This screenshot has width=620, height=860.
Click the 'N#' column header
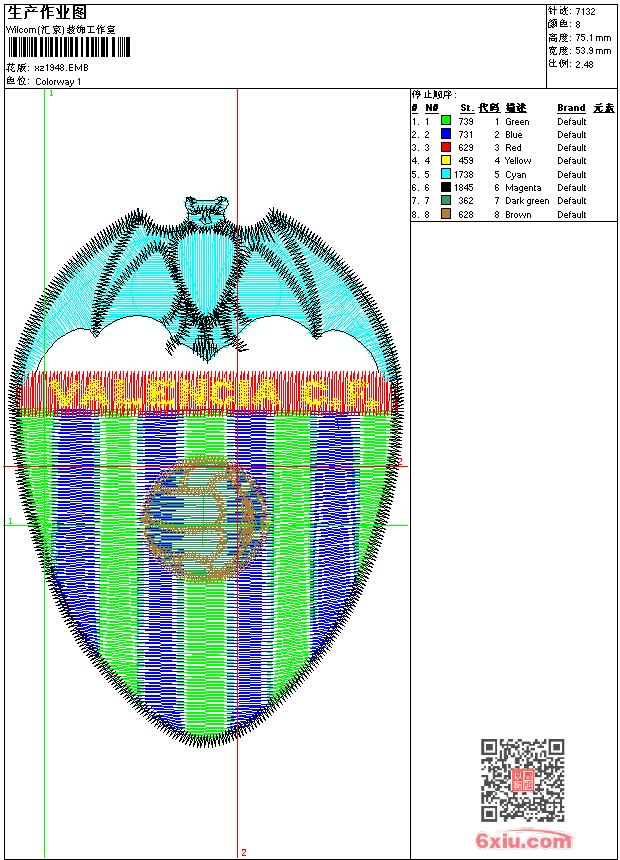(x=432, y=108)
